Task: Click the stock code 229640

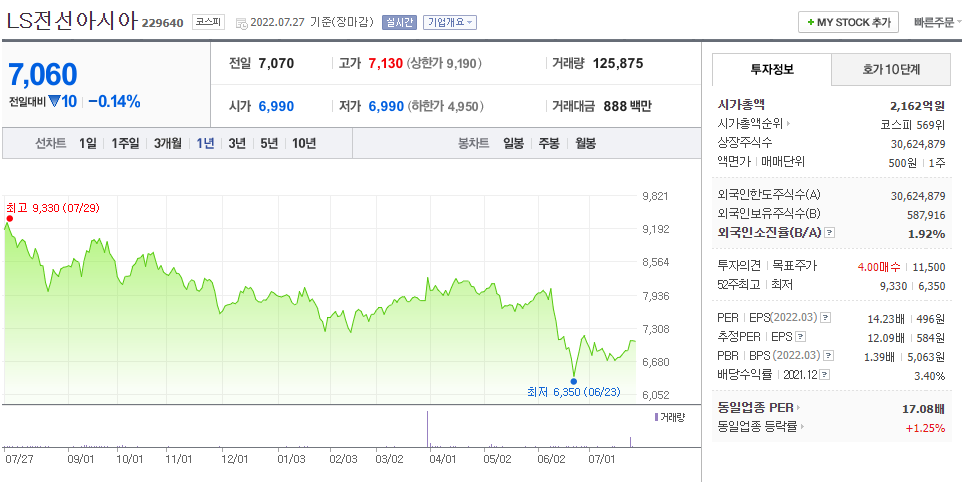Action: pos(163,23)
